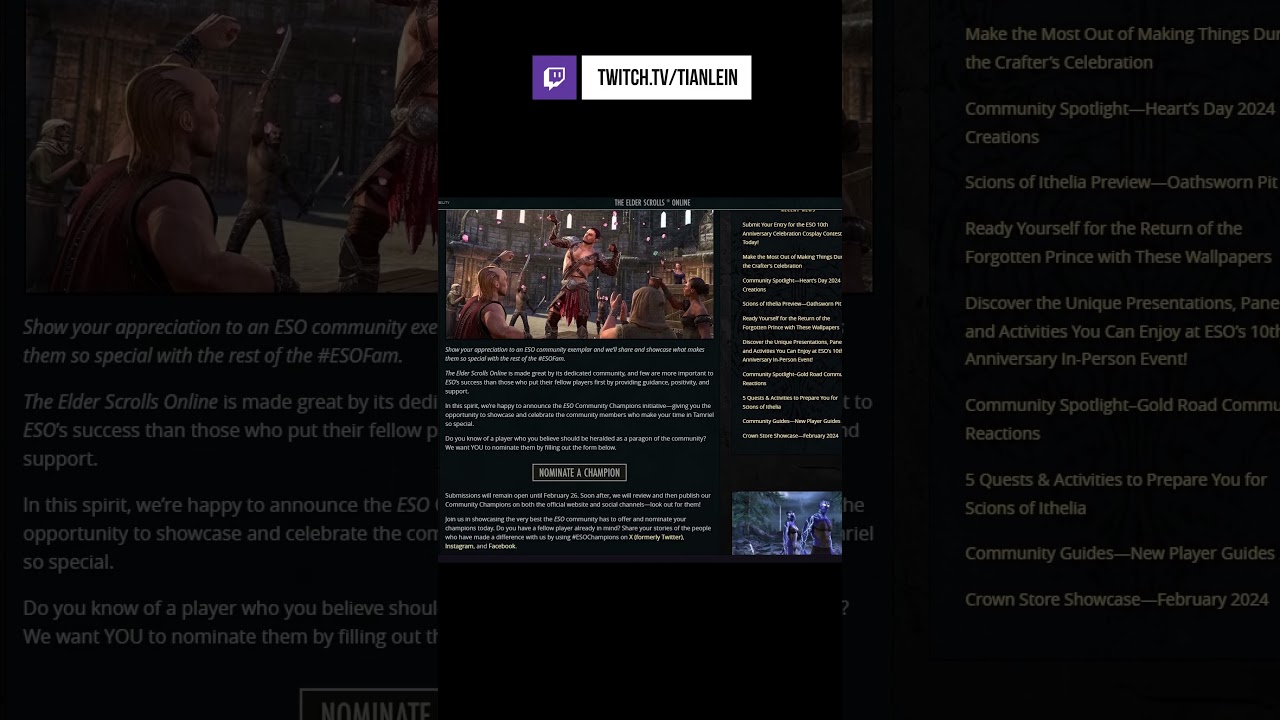Image resolution: width=1280 pixels, height=720 pixels.
Task: Open the arena celebration hero image in the article
Action: (x=580, y=275)
